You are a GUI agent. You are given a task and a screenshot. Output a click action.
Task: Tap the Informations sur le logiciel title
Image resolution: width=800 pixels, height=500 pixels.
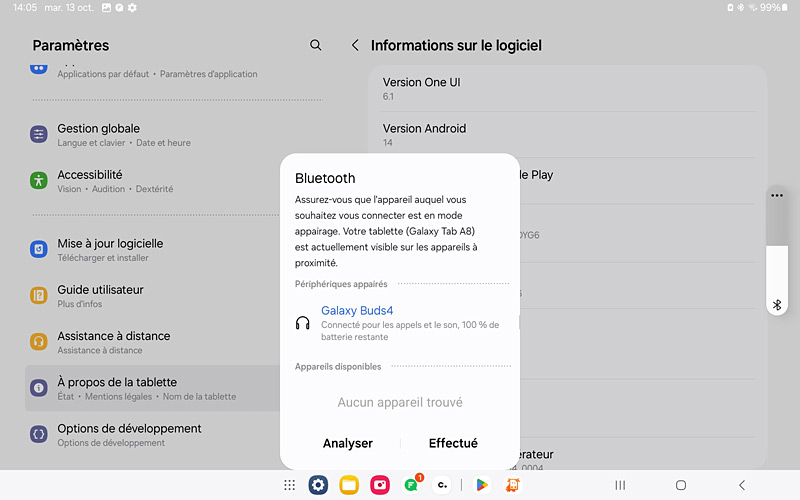pyautogui.click(x=456, y=45)
